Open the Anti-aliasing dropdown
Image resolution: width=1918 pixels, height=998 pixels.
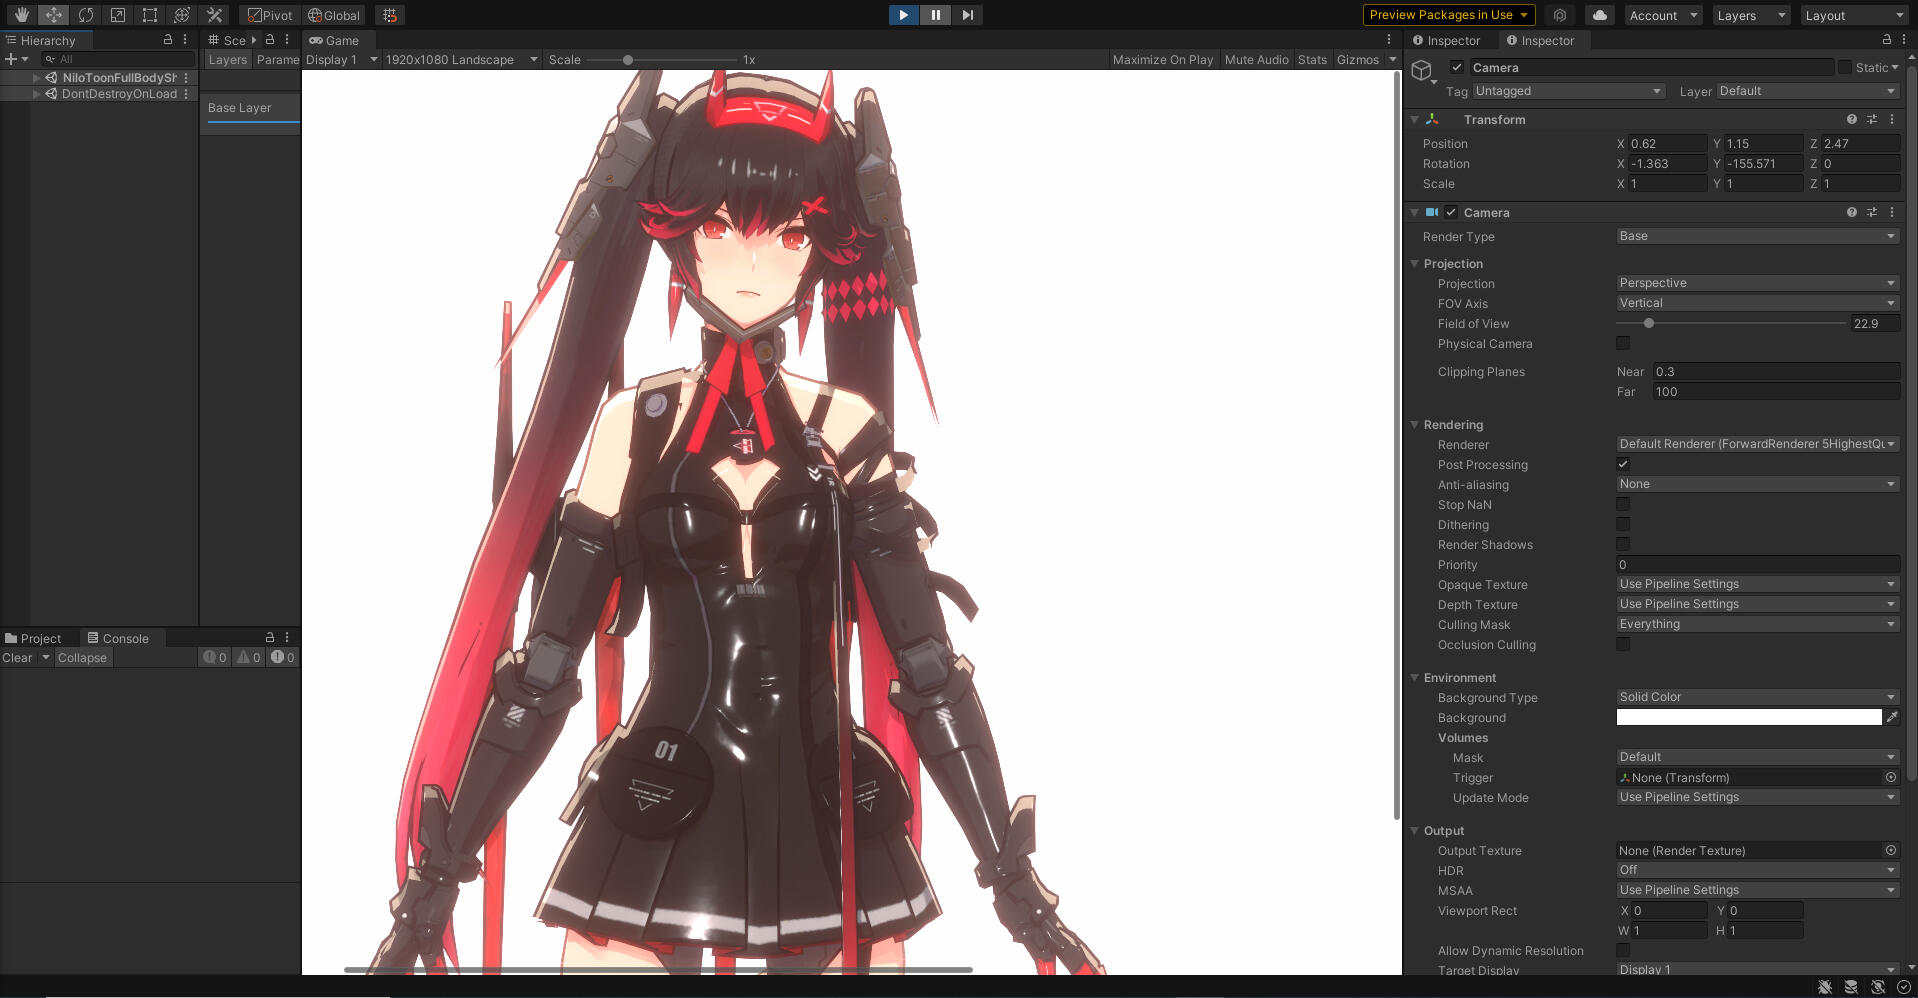tap(1758, 484)
